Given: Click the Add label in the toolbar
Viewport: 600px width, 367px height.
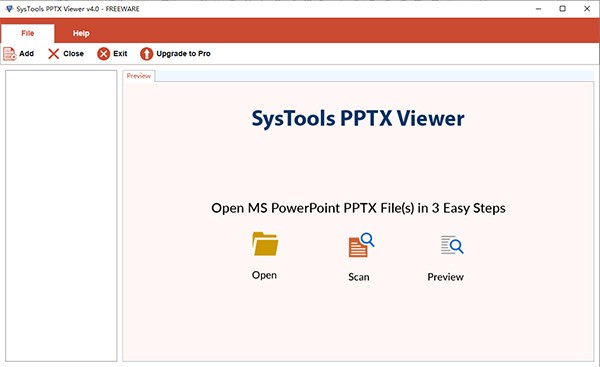Looking at the screenshot, I should (26, 54).
